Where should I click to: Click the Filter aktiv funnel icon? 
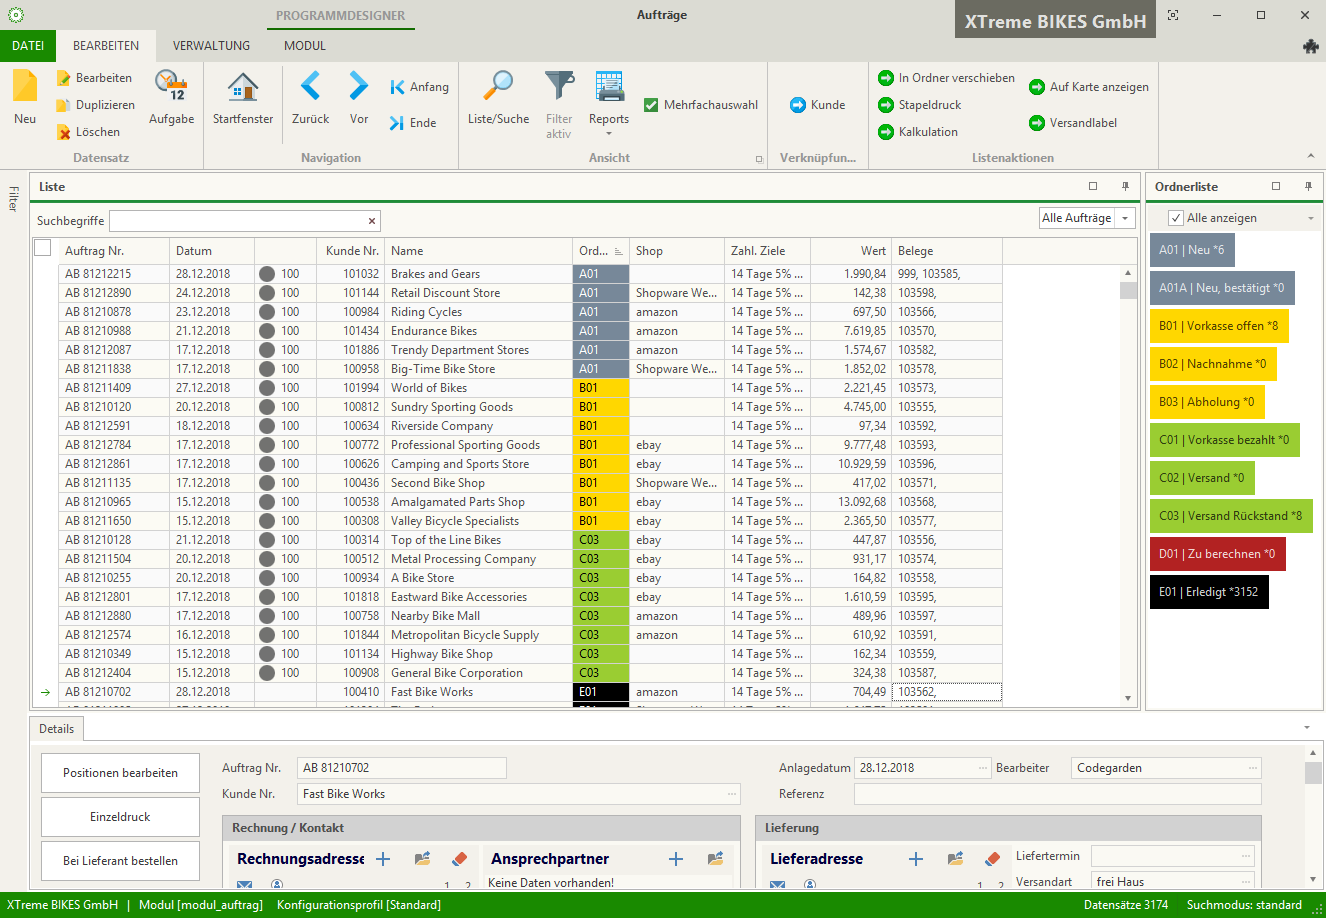pos(559,86)
